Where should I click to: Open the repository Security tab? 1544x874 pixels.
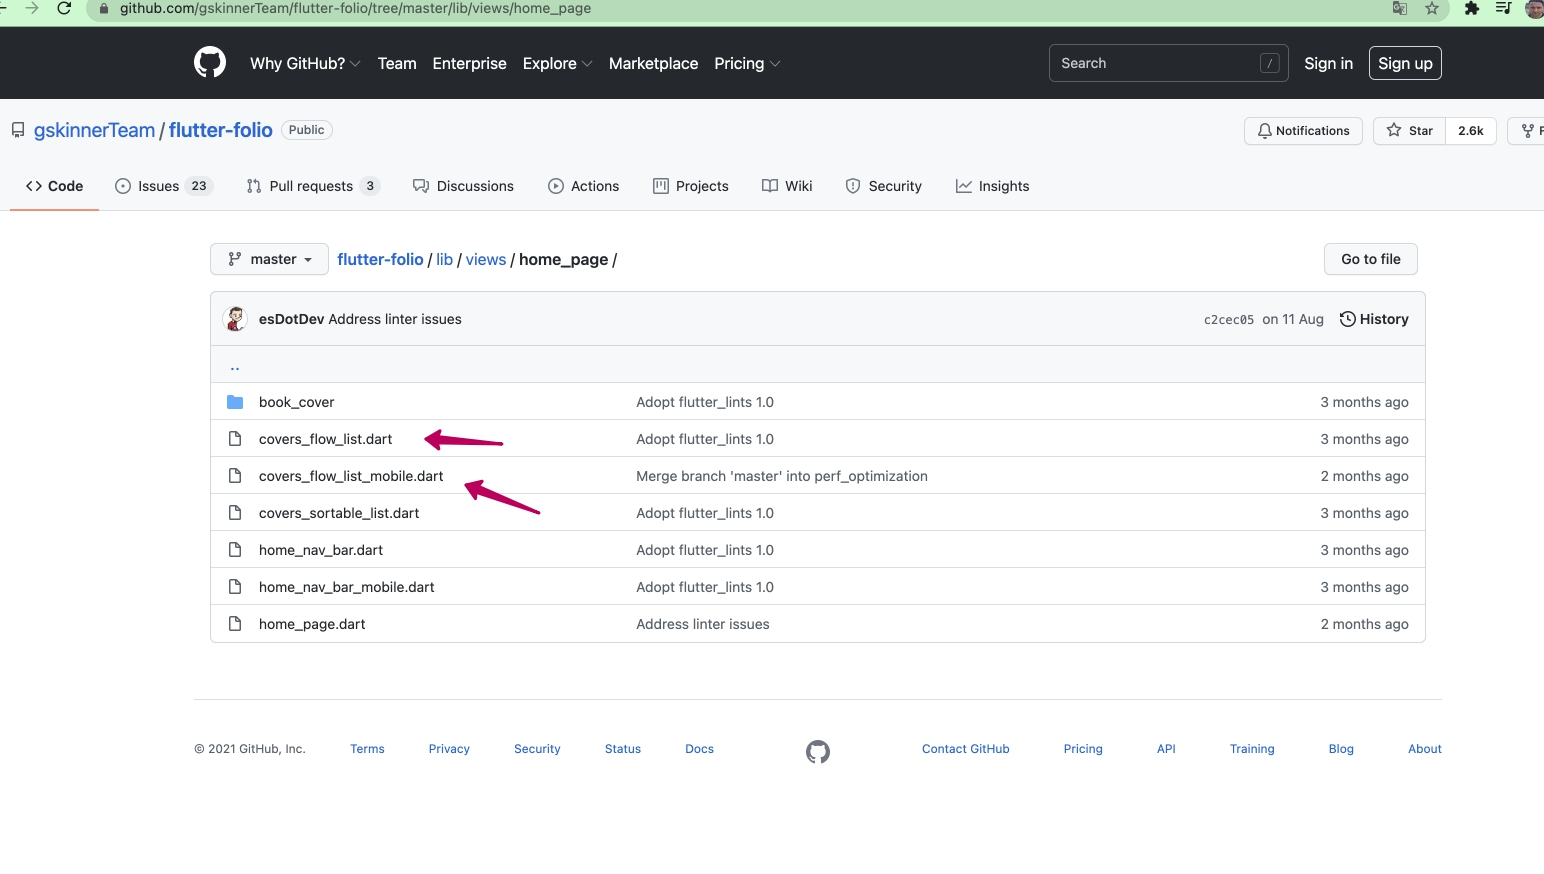click(x=884, y=186)
